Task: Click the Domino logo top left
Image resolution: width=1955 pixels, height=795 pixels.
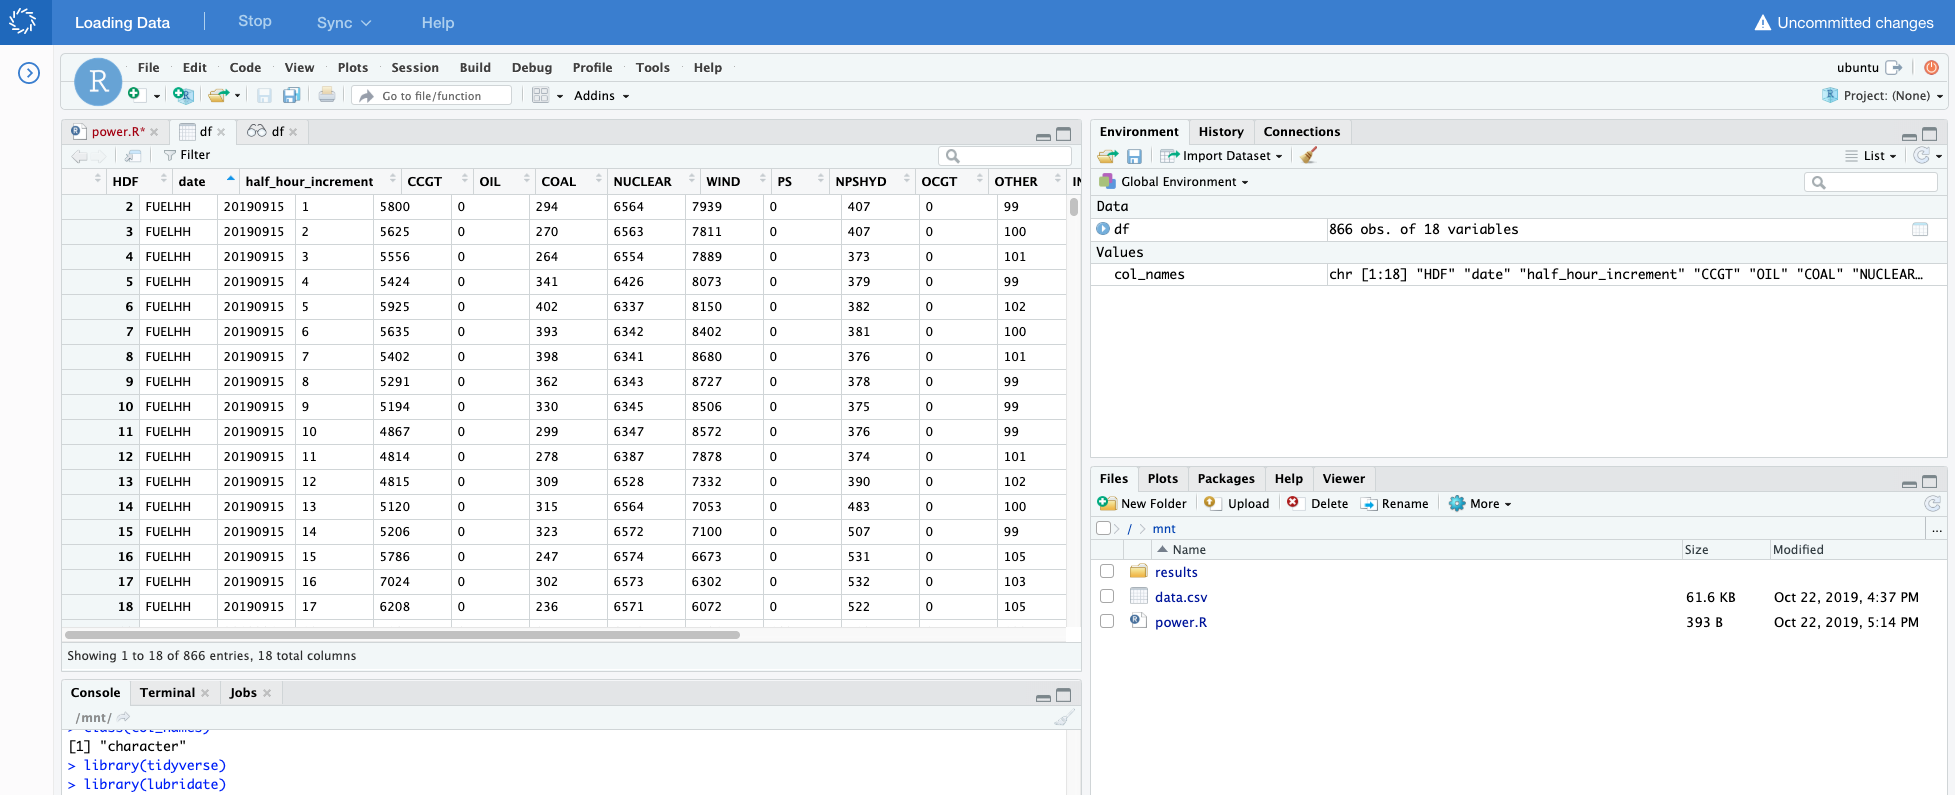Action: (x=23, y=21)
